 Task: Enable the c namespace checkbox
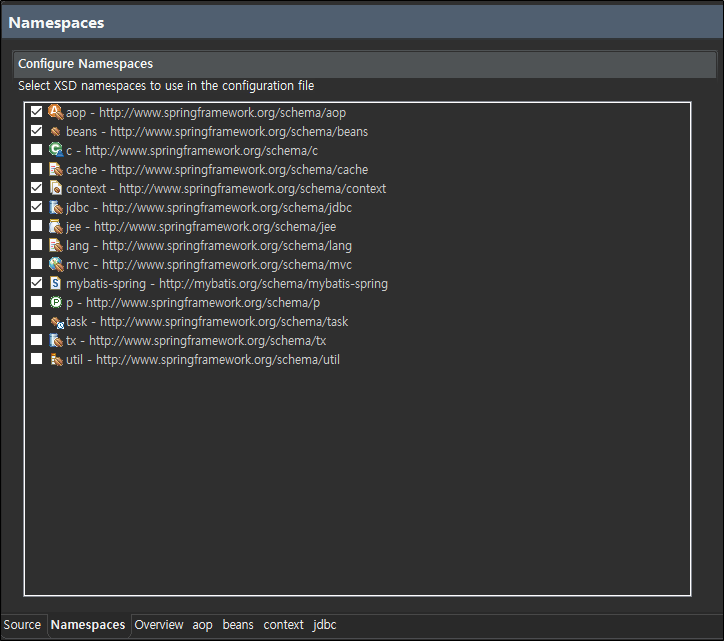[x=36, y=150]
